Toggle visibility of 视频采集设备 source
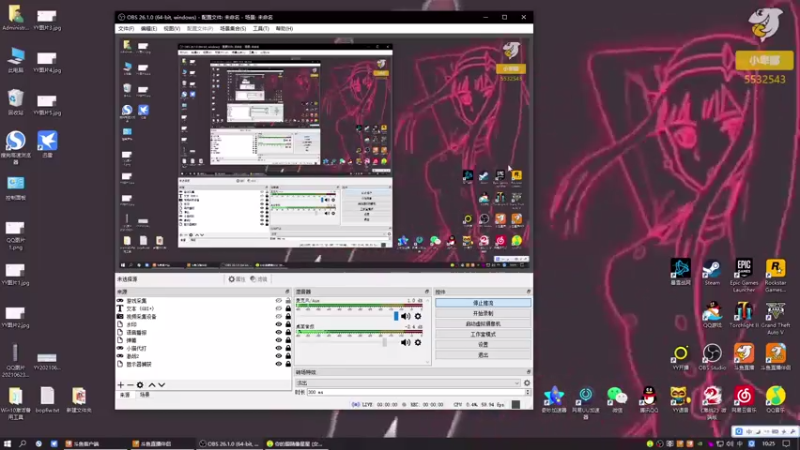This screenshot has width=800, height=450. click(279, 317)
